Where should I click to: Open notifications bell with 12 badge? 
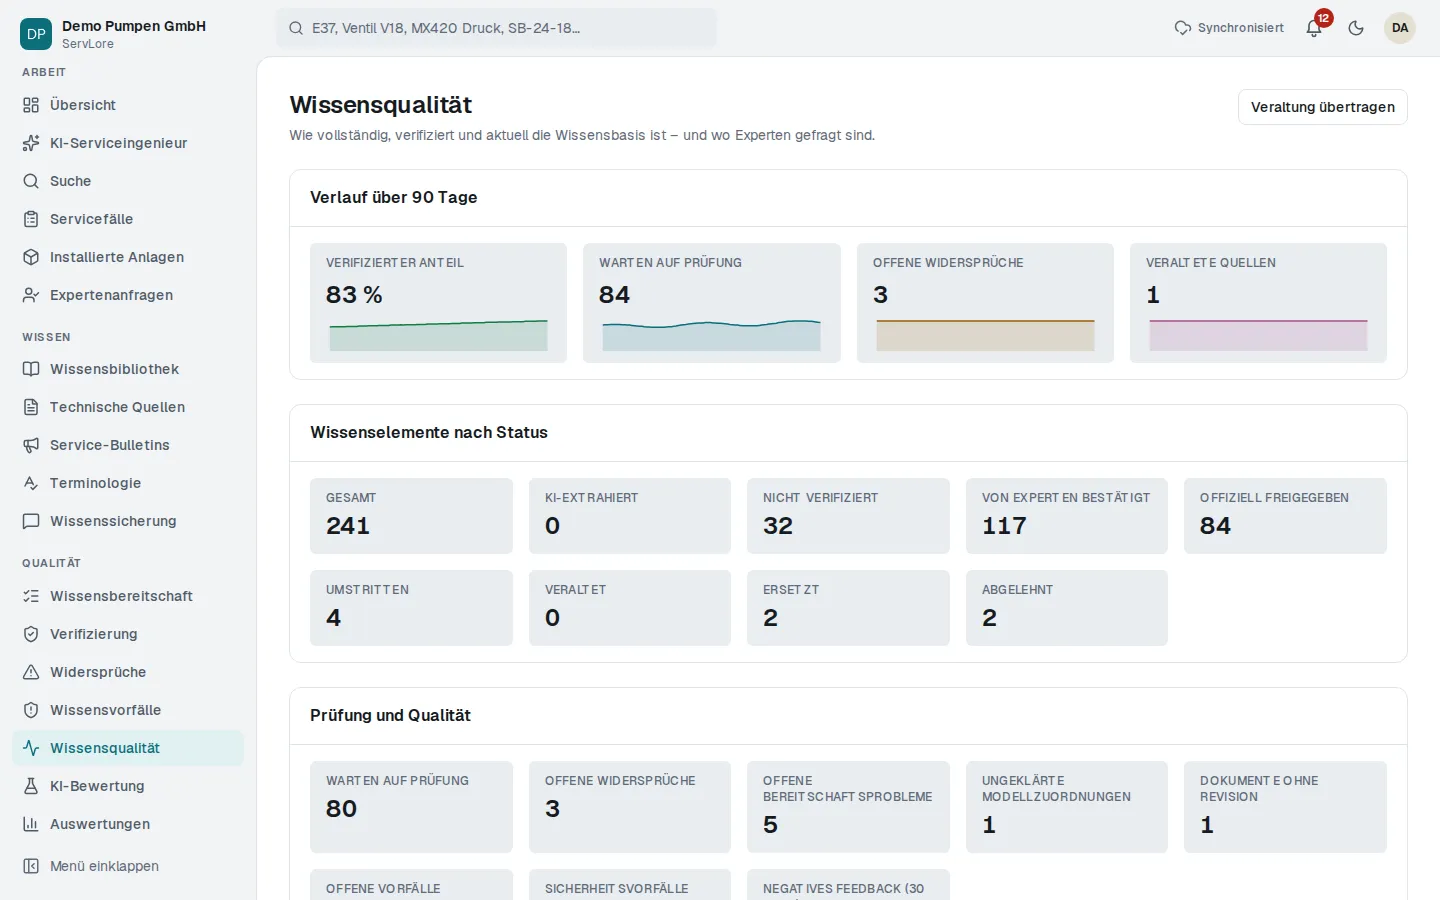1315,27
